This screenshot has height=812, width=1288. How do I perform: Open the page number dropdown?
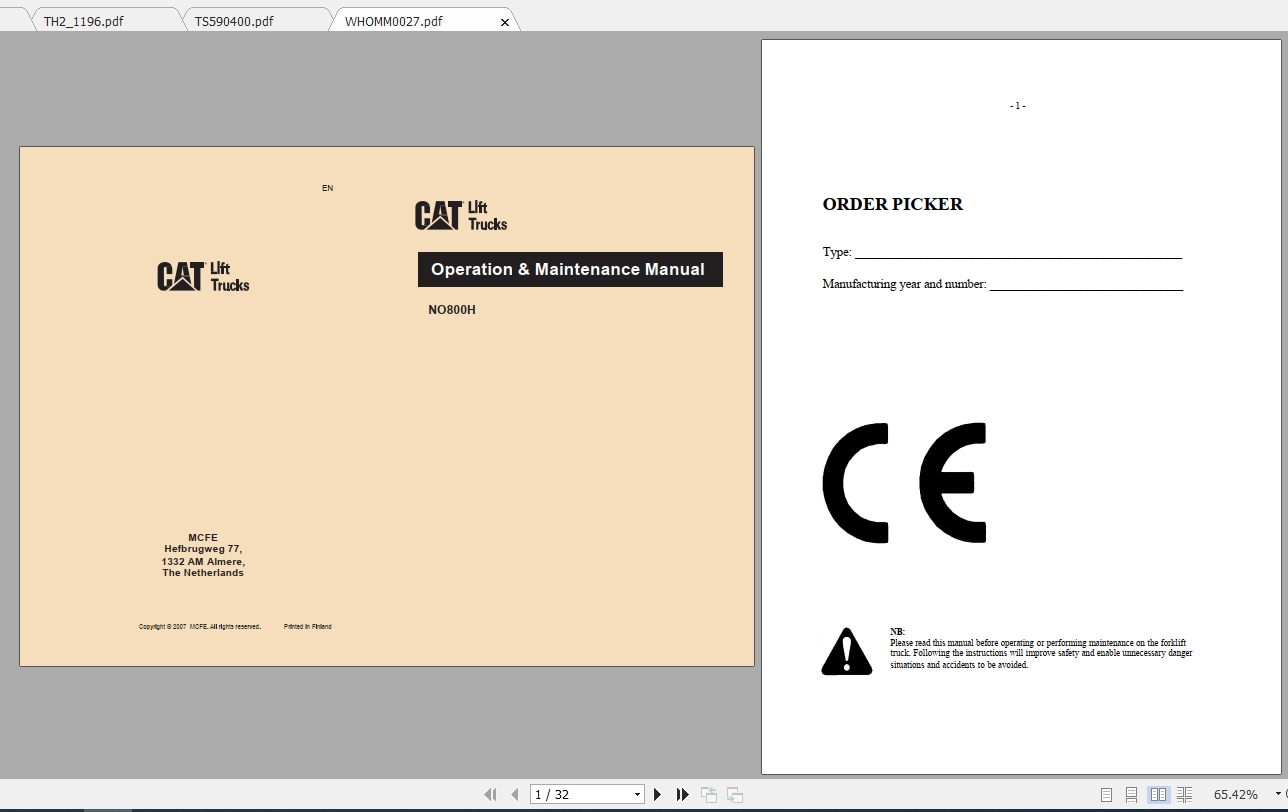(637, 793)
